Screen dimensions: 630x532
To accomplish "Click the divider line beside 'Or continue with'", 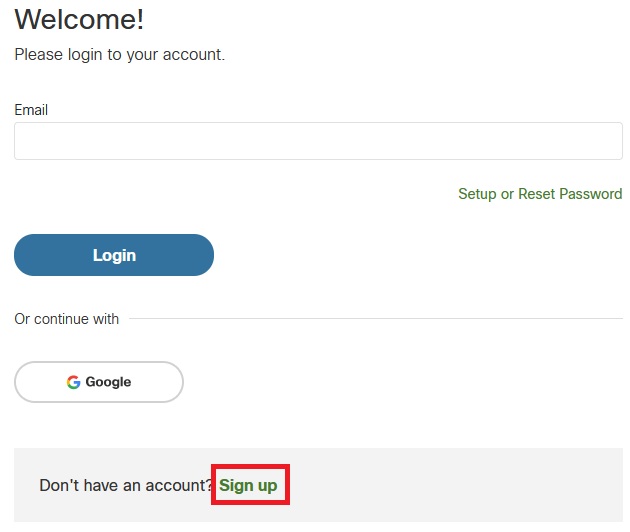I will tap(375, 319).
